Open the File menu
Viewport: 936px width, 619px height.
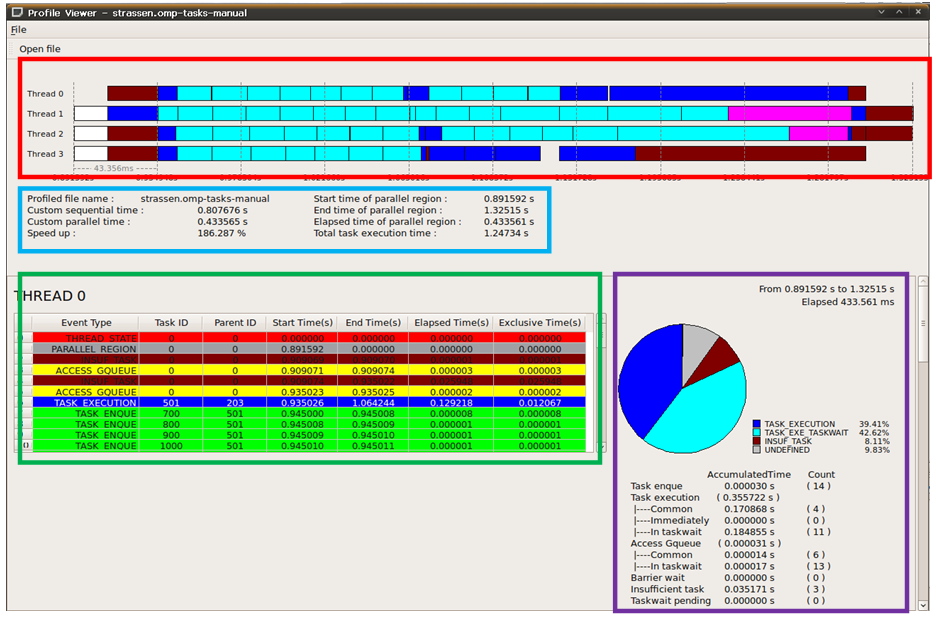pyautogui.click(x=18, y=30)
